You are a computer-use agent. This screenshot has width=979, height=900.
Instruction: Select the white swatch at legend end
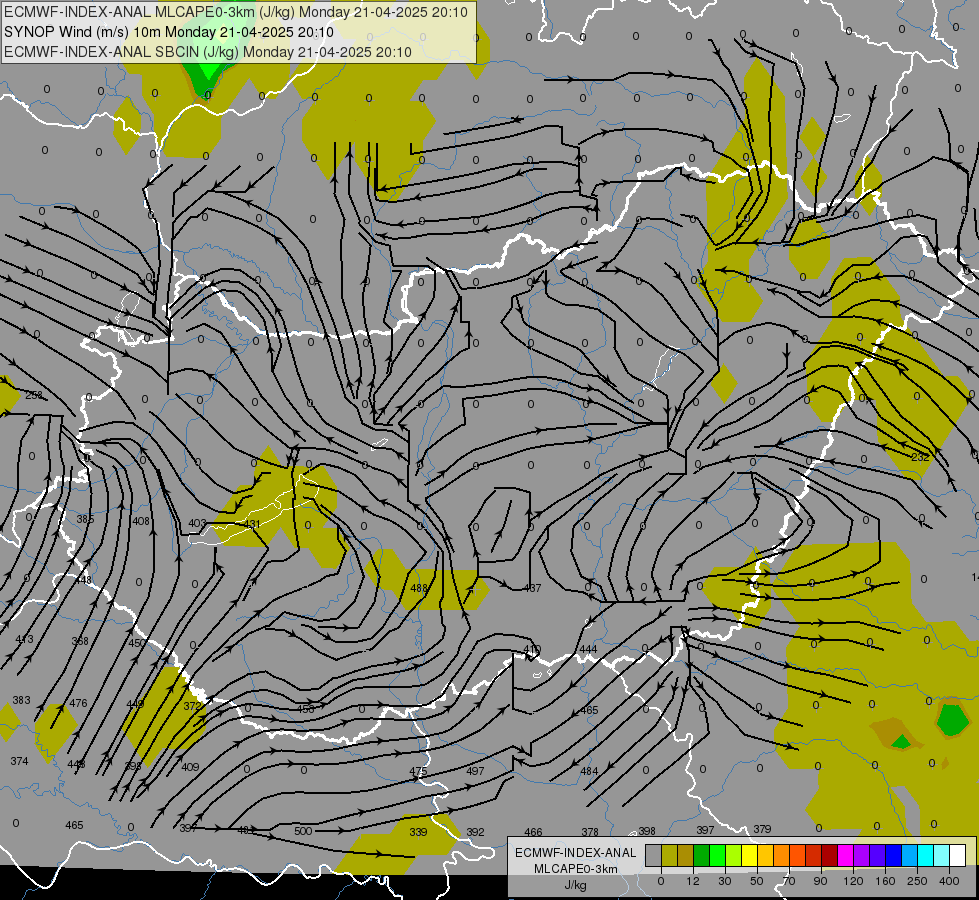coord(957,856)
